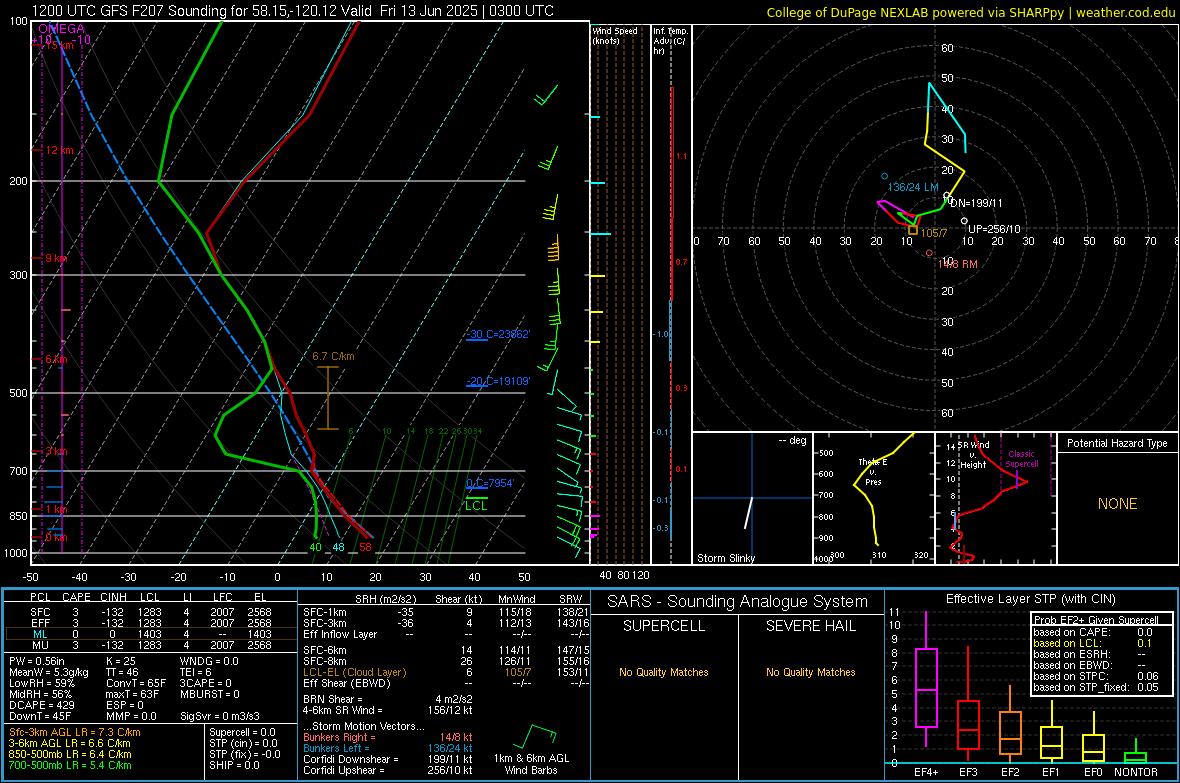Click the 'BRN Shear = 4 m2/s2' line
The width and height of the screenshot is (1180, 783).
tap(388, 699)
